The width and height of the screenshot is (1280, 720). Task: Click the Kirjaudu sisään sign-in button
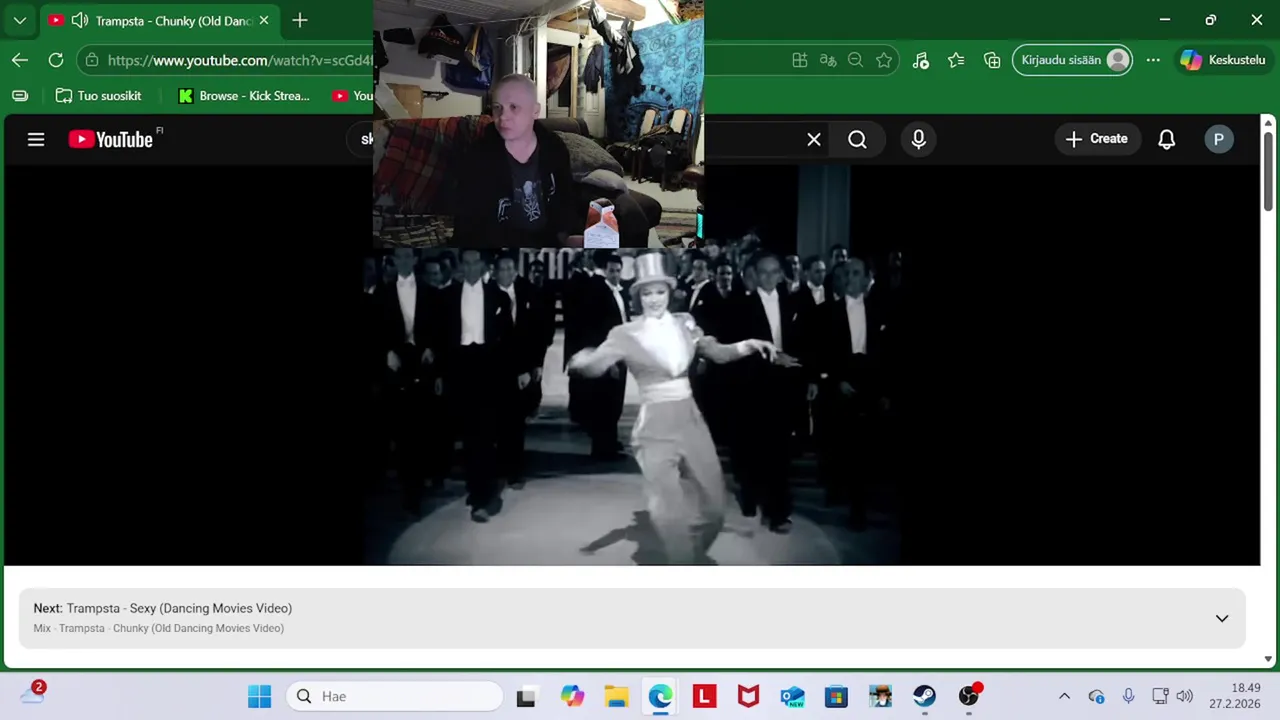pyautogui.click(x=1073, y=60)
